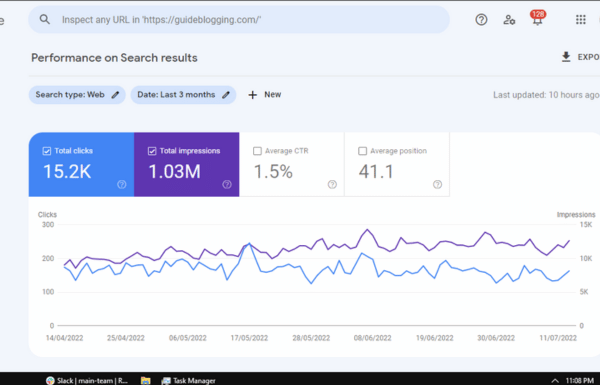Add a New filter
The height and width of the screenshot is (385, 600).
[x=264, y=95]
